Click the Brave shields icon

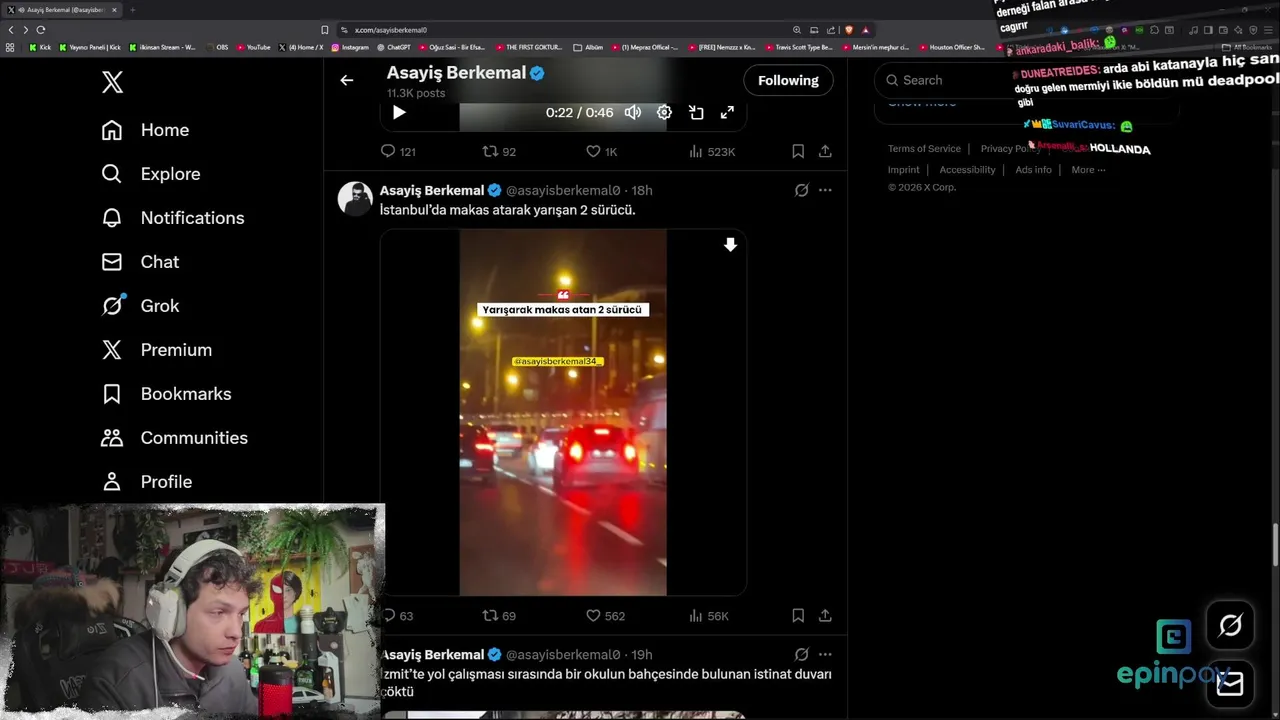849,30
